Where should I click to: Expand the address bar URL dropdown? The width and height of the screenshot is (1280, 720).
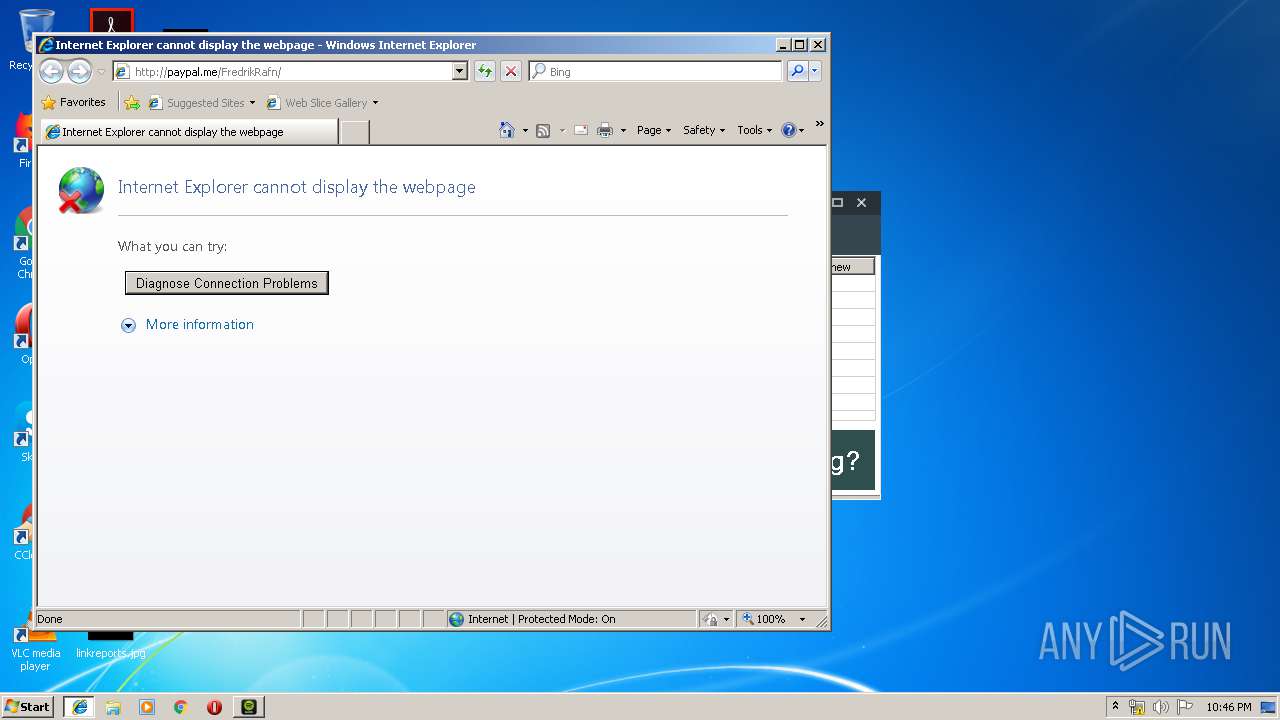pos(460,71)
